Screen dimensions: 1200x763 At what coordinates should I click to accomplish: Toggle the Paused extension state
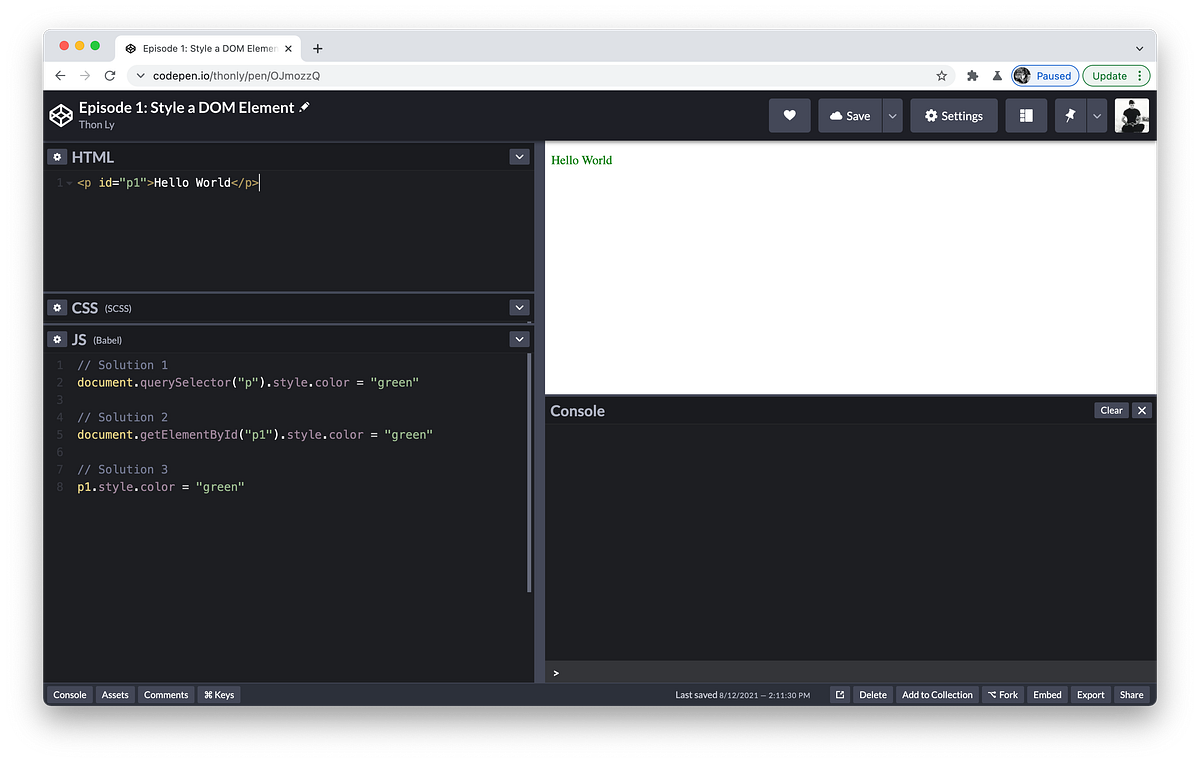(x=1045, y=75)
